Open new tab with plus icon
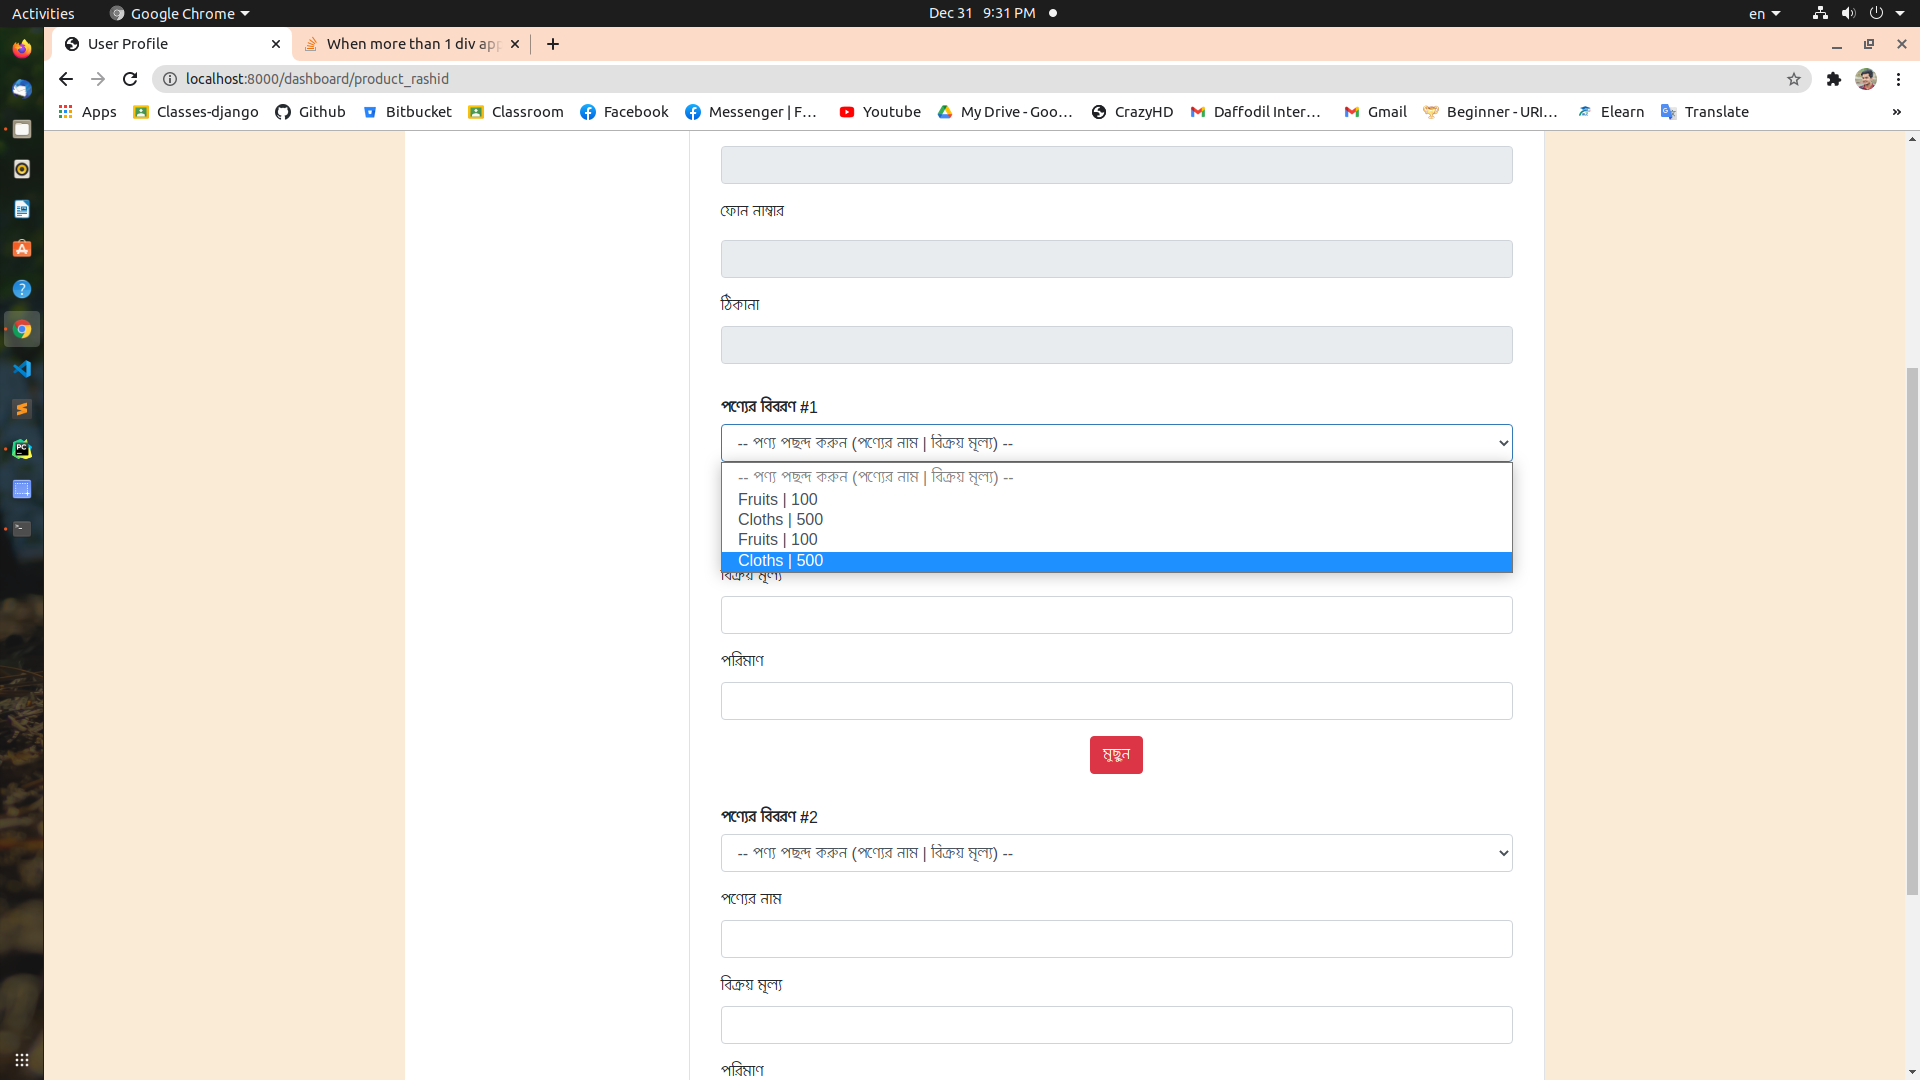This screenshot has height=1080, width=1920. coord(553,44)
